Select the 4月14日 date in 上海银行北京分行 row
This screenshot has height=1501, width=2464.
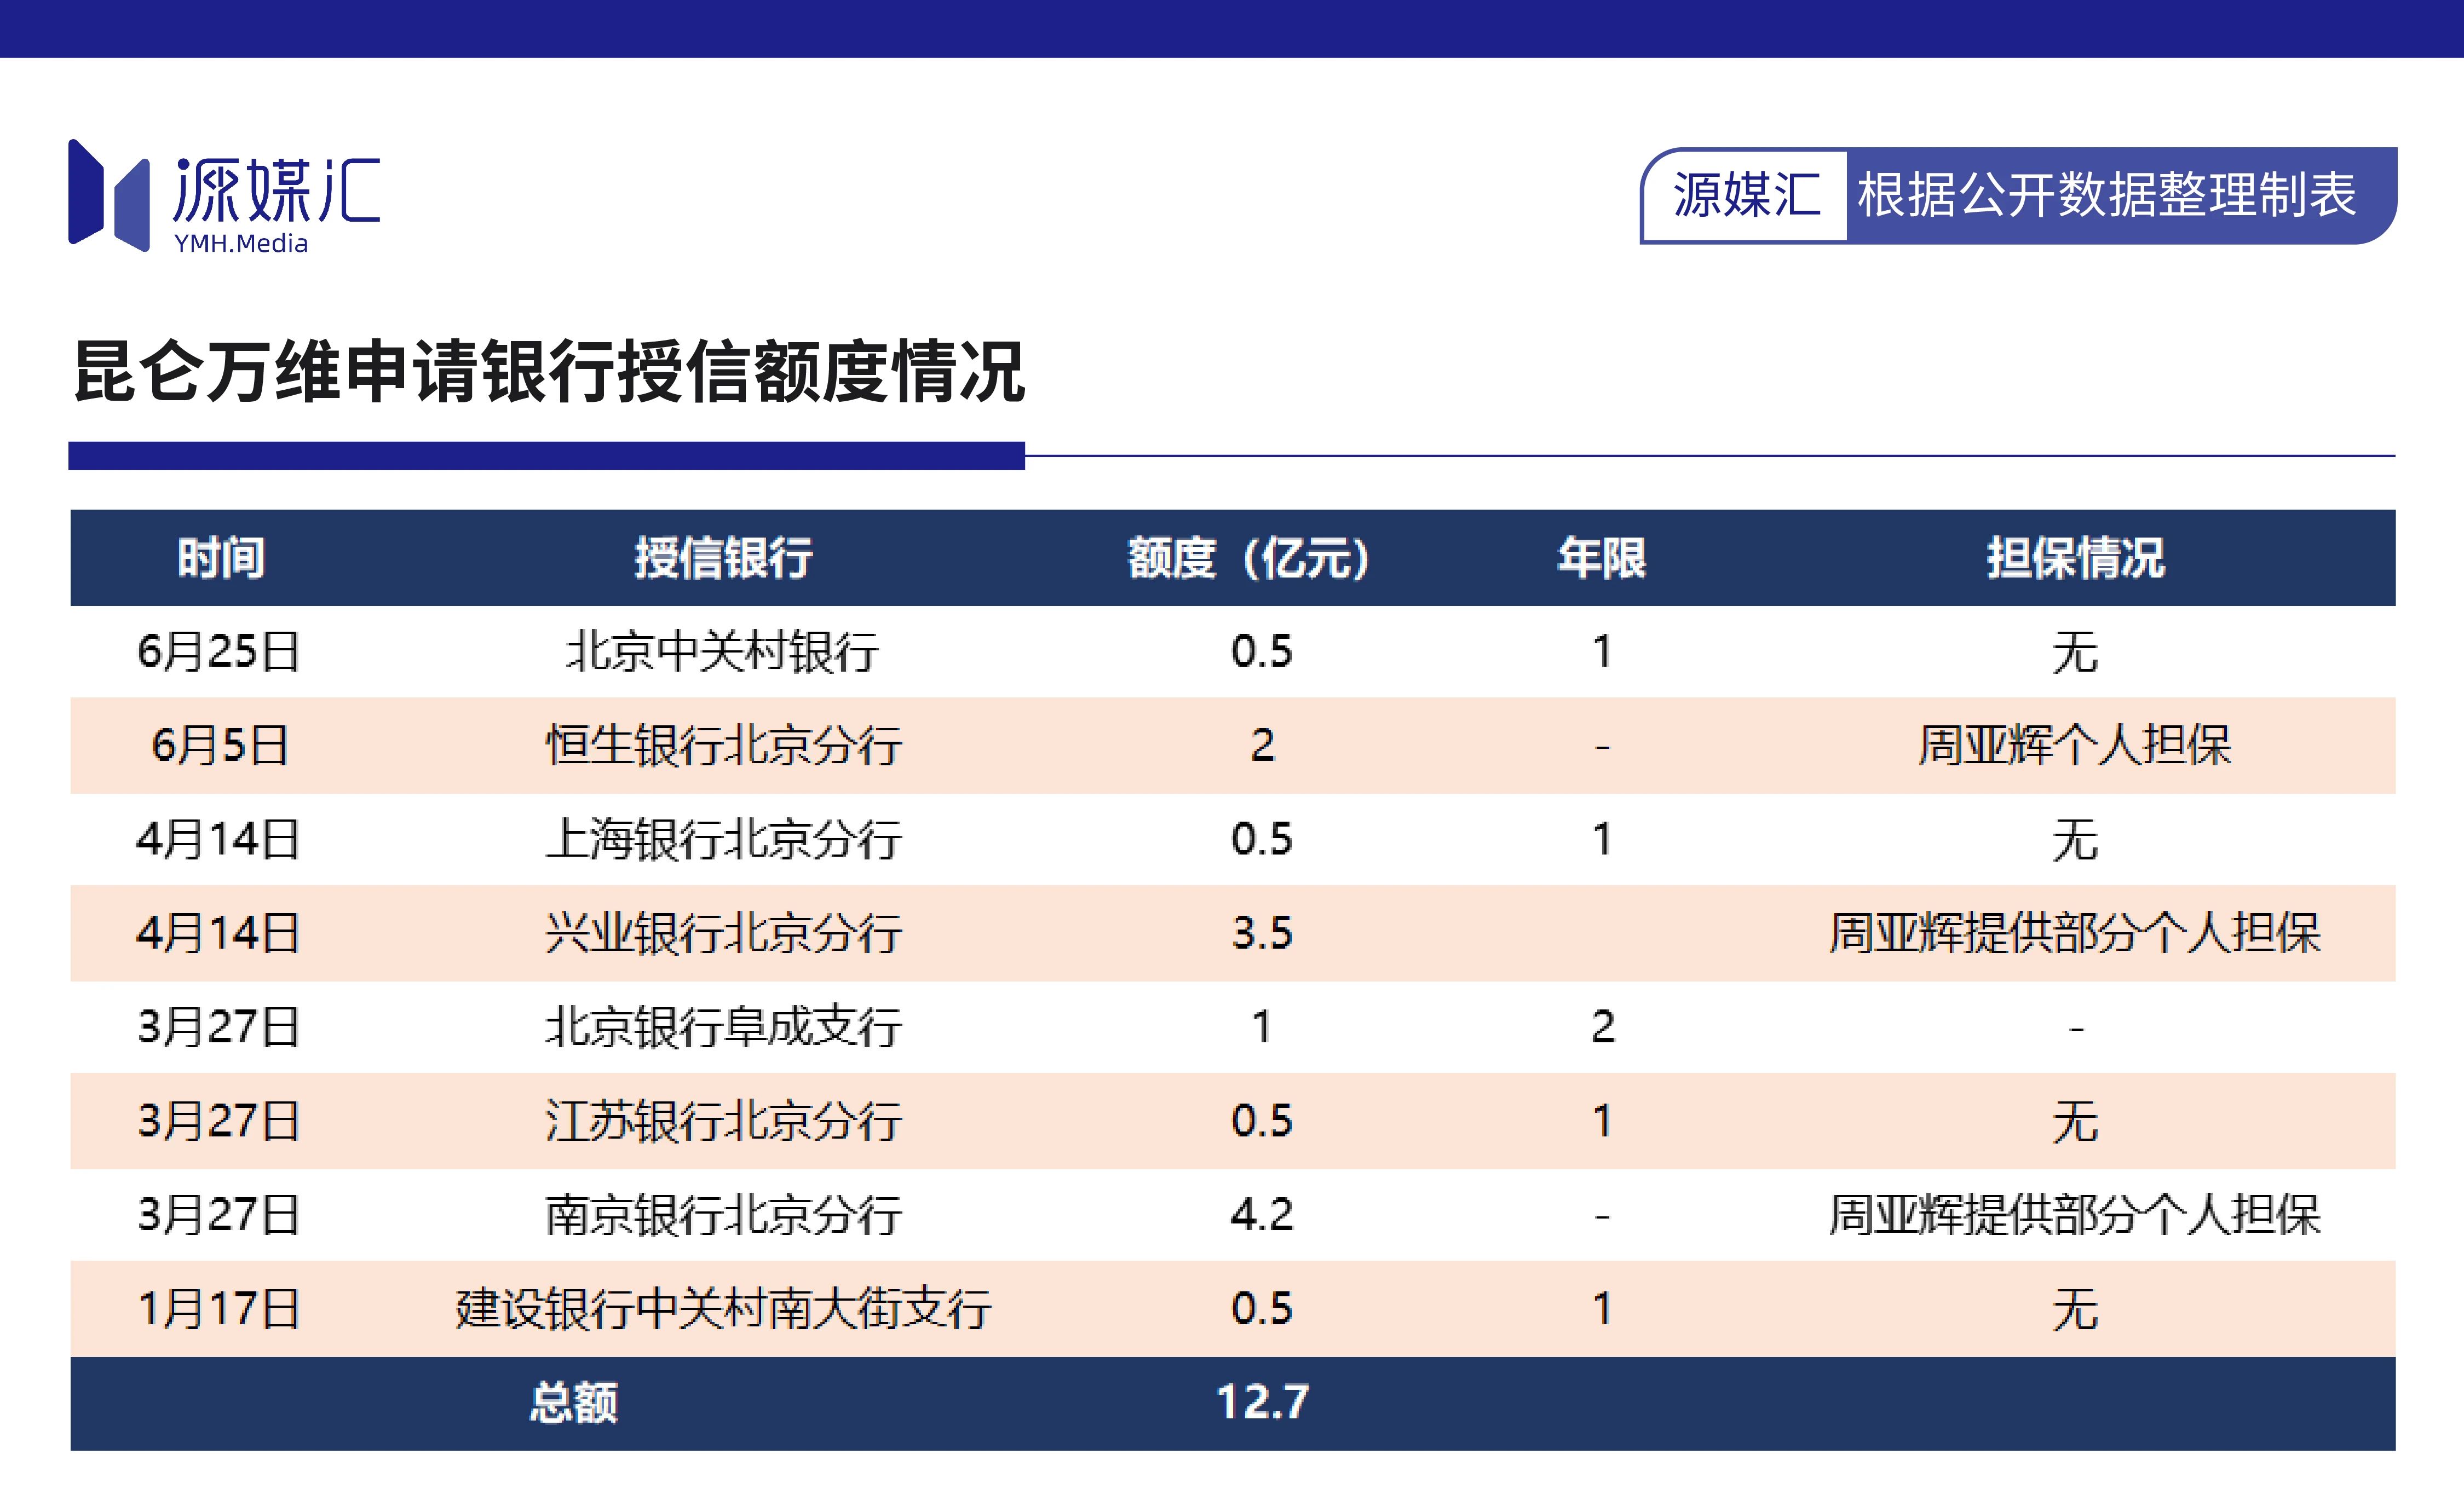219,840
